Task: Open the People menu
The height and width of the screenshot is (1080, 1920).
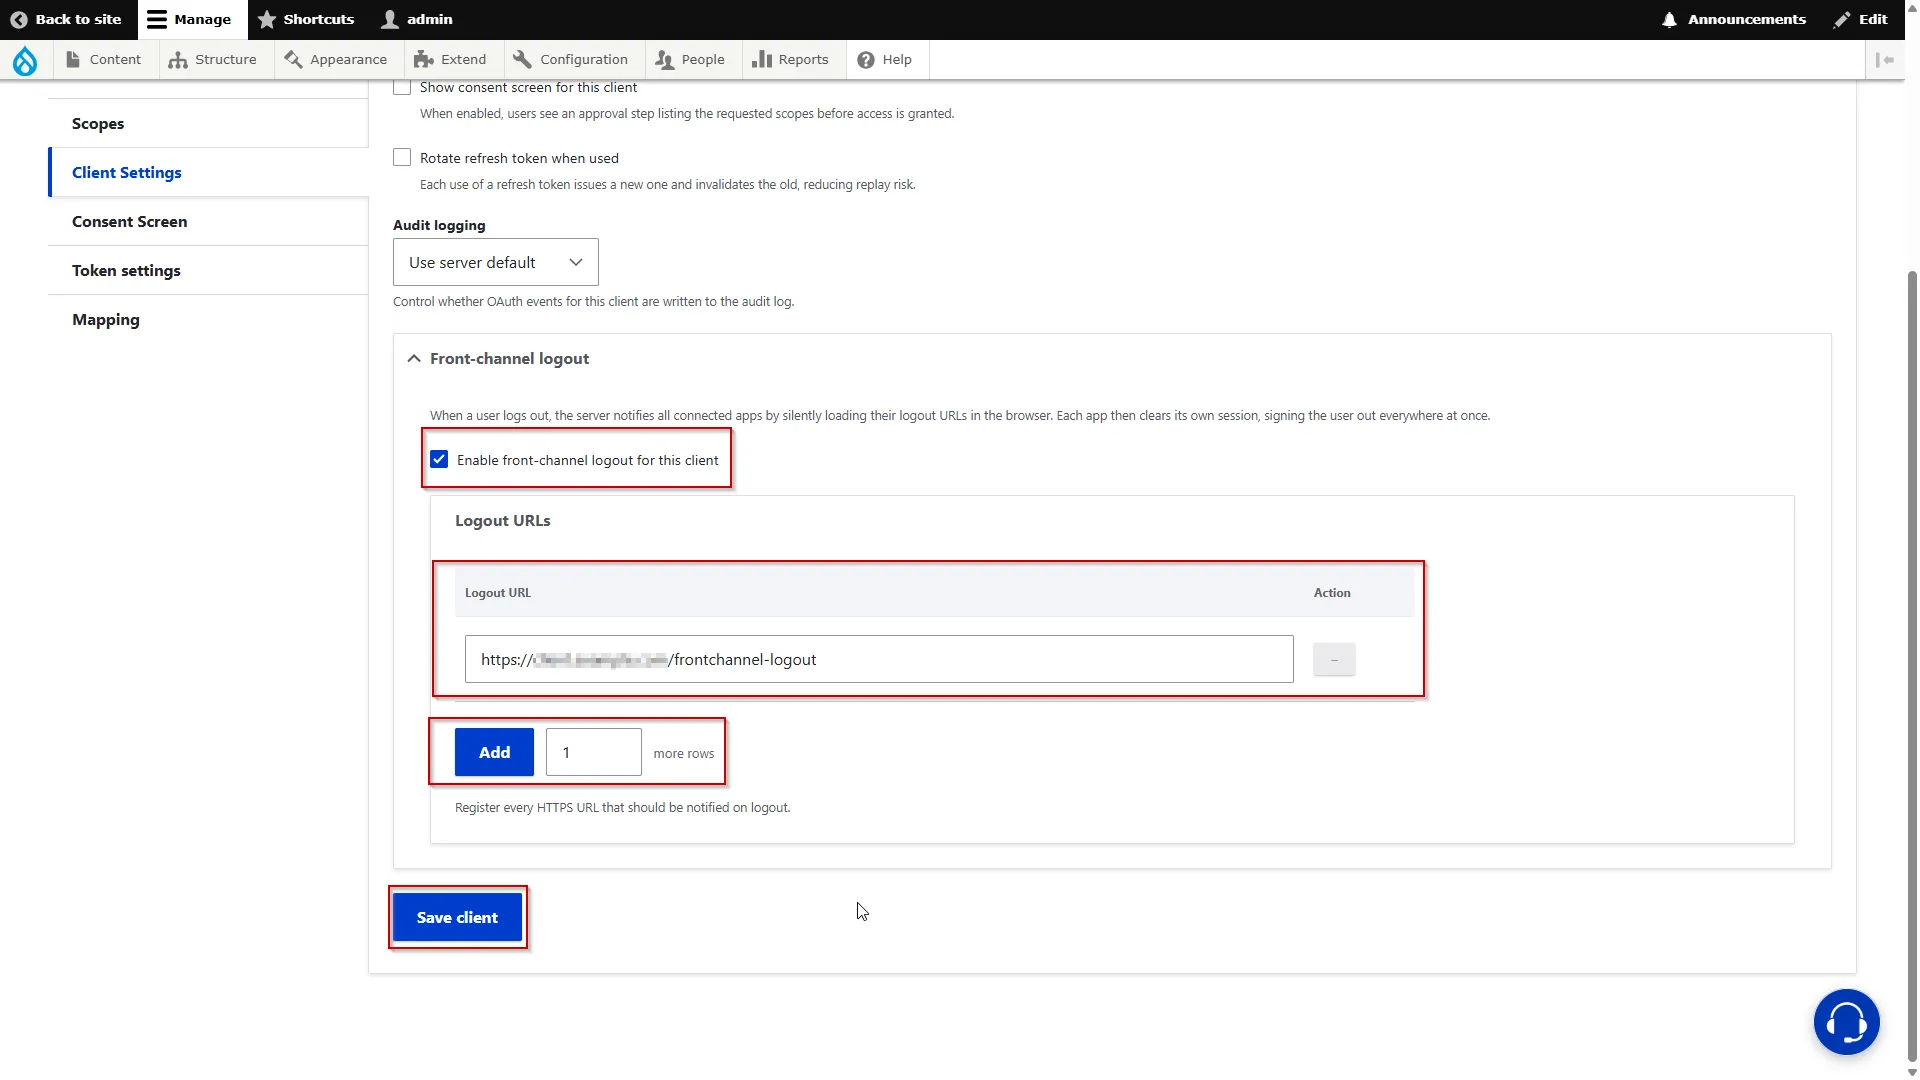Action: (x=690, y=60)
